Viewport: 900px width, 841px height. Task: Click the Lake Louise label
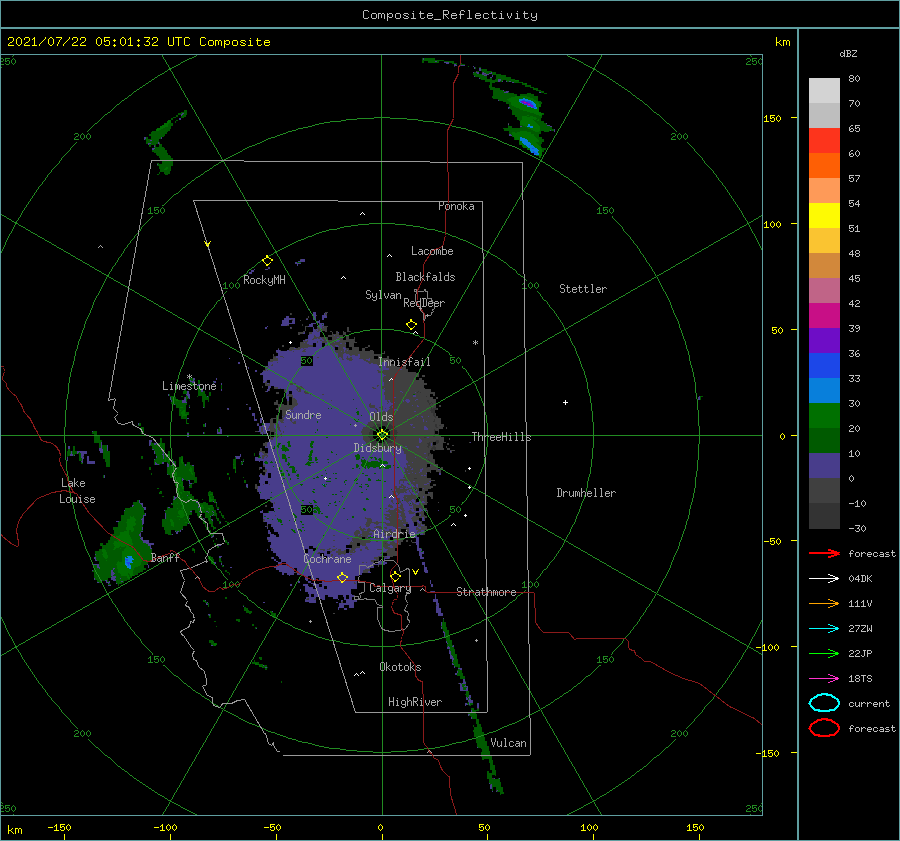click(77, 491)
